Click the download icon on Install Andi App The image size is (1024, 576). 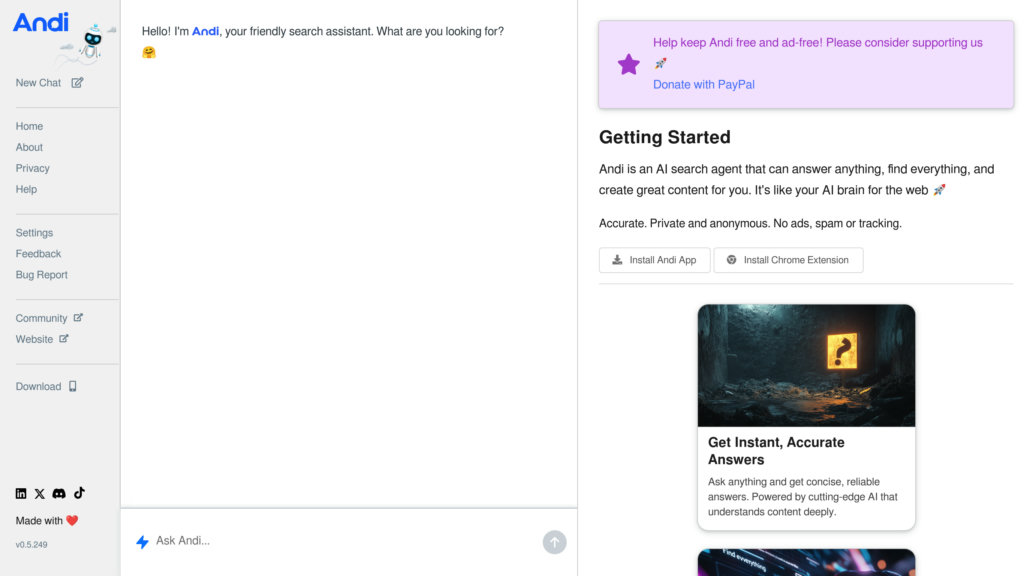tap(617, 260)
